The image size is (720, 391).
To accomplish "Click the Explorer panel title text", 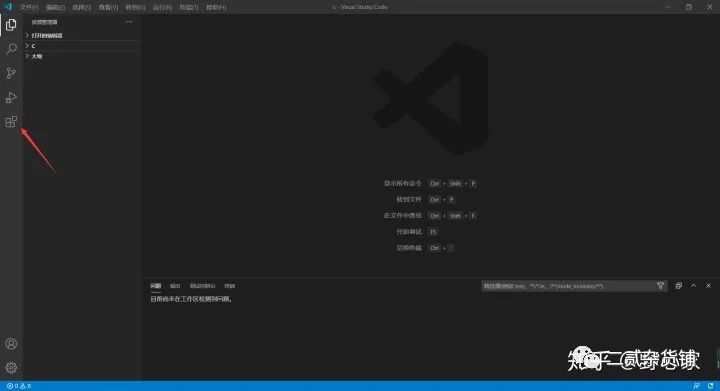I will [45, 22].
